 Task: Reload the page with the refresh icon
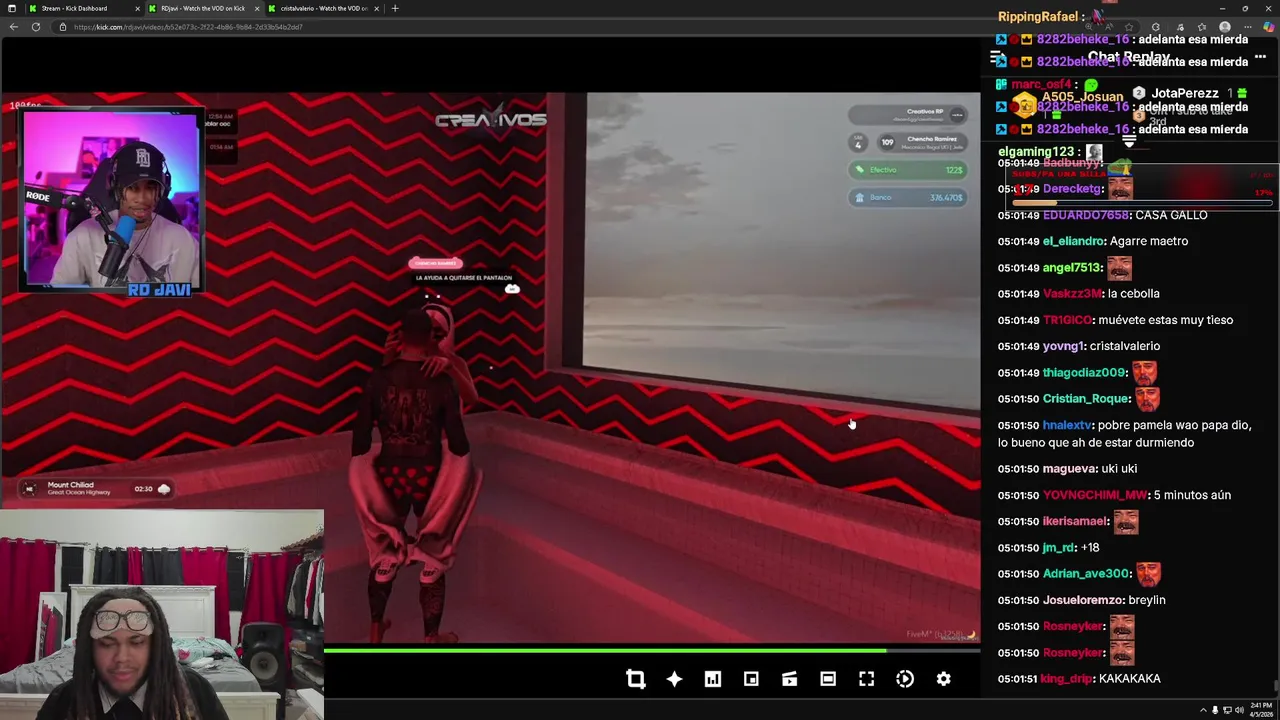[x=36, y=27]
